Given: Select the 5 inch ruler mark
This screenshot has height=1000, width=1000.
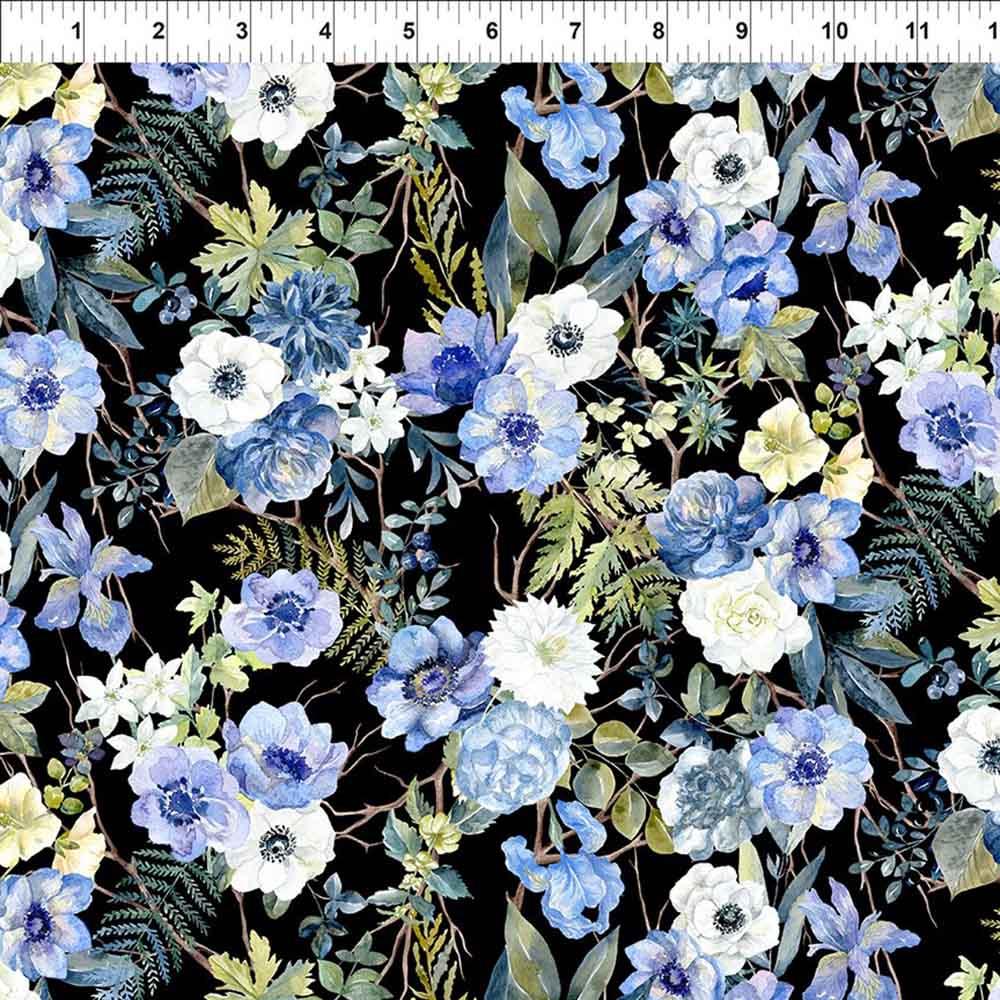Looking at the screenshot, I should 409,32.
